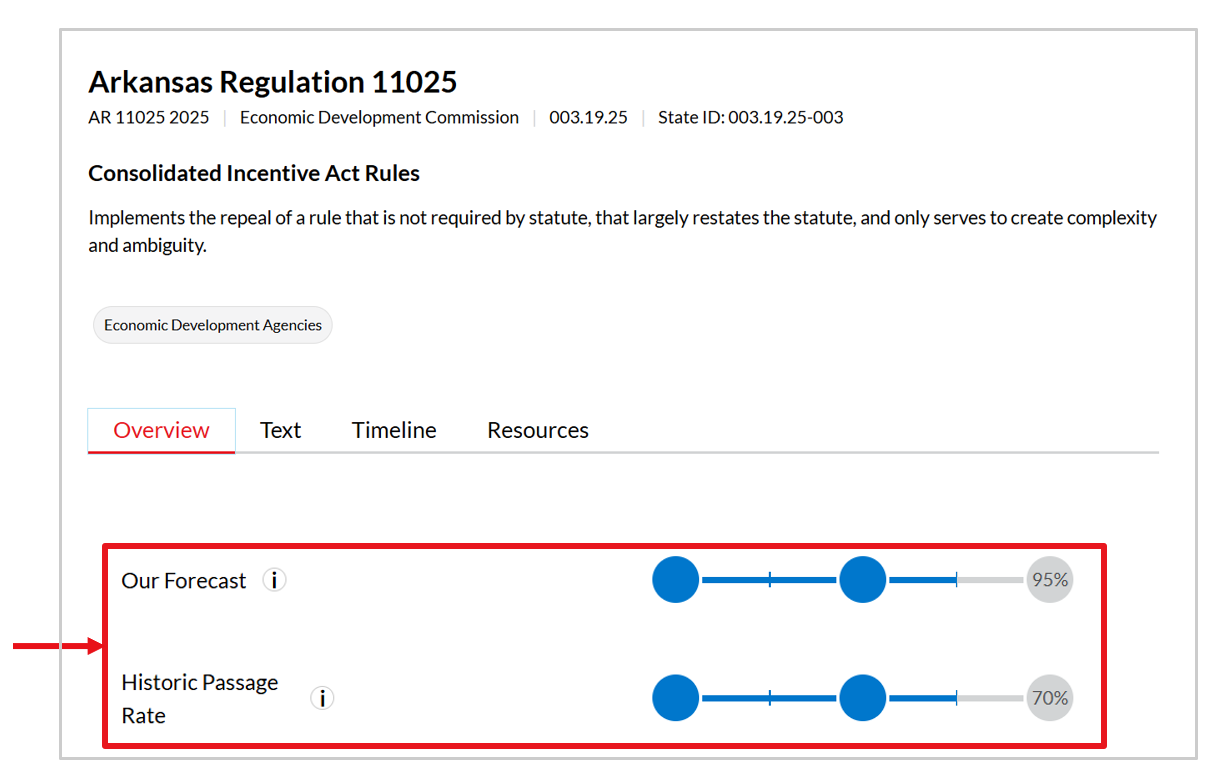The width and height of the screenshot is (1216, 779).
Task: Click gray unfilled end of Historic Passage bar
Action: [x=990, y=698]
